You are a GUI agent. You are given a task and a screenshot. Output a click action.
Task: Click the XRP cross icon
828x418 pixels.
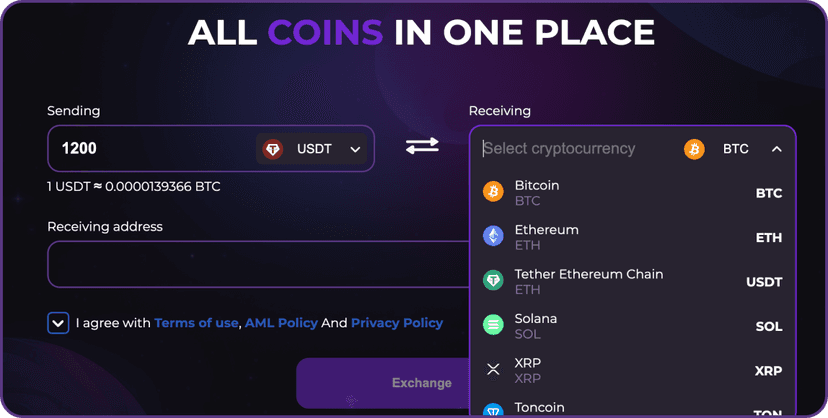493,369
